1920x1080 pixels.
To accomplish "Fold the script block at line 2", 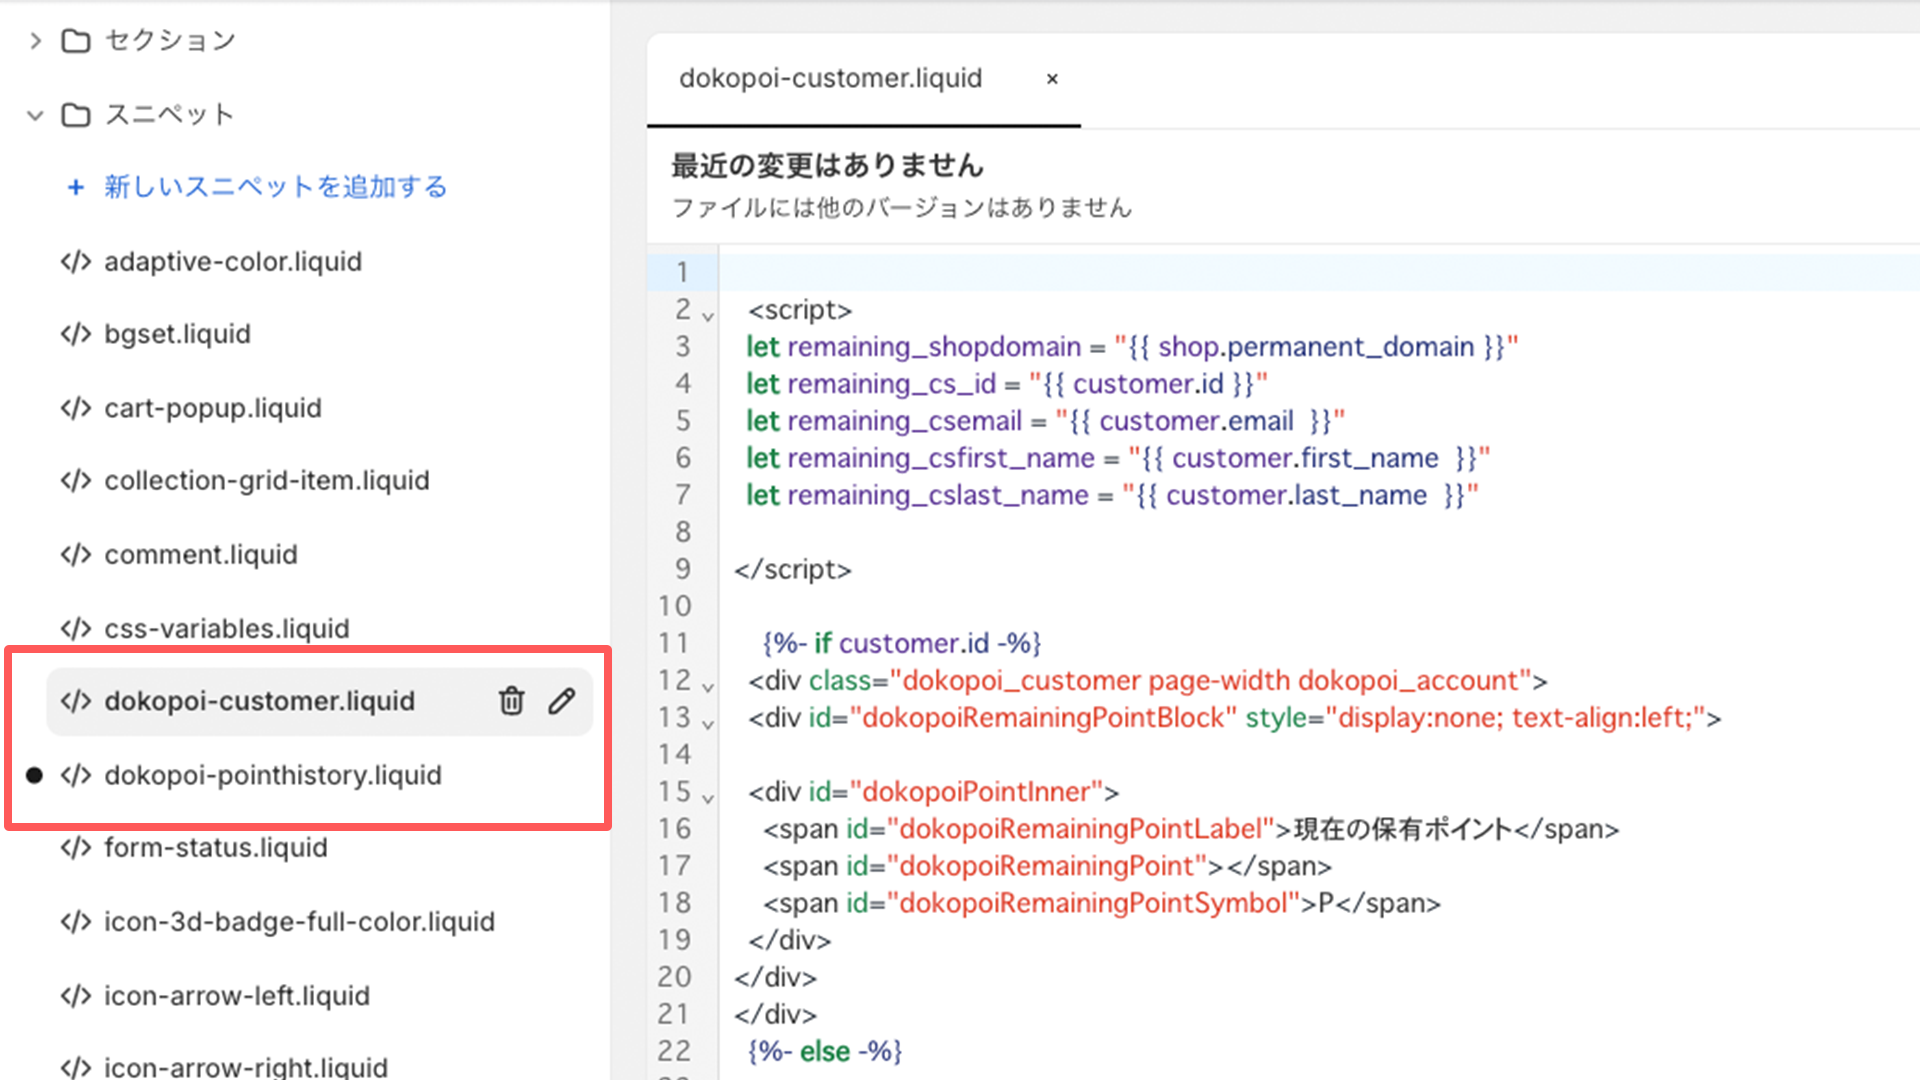I will point(708,317).
